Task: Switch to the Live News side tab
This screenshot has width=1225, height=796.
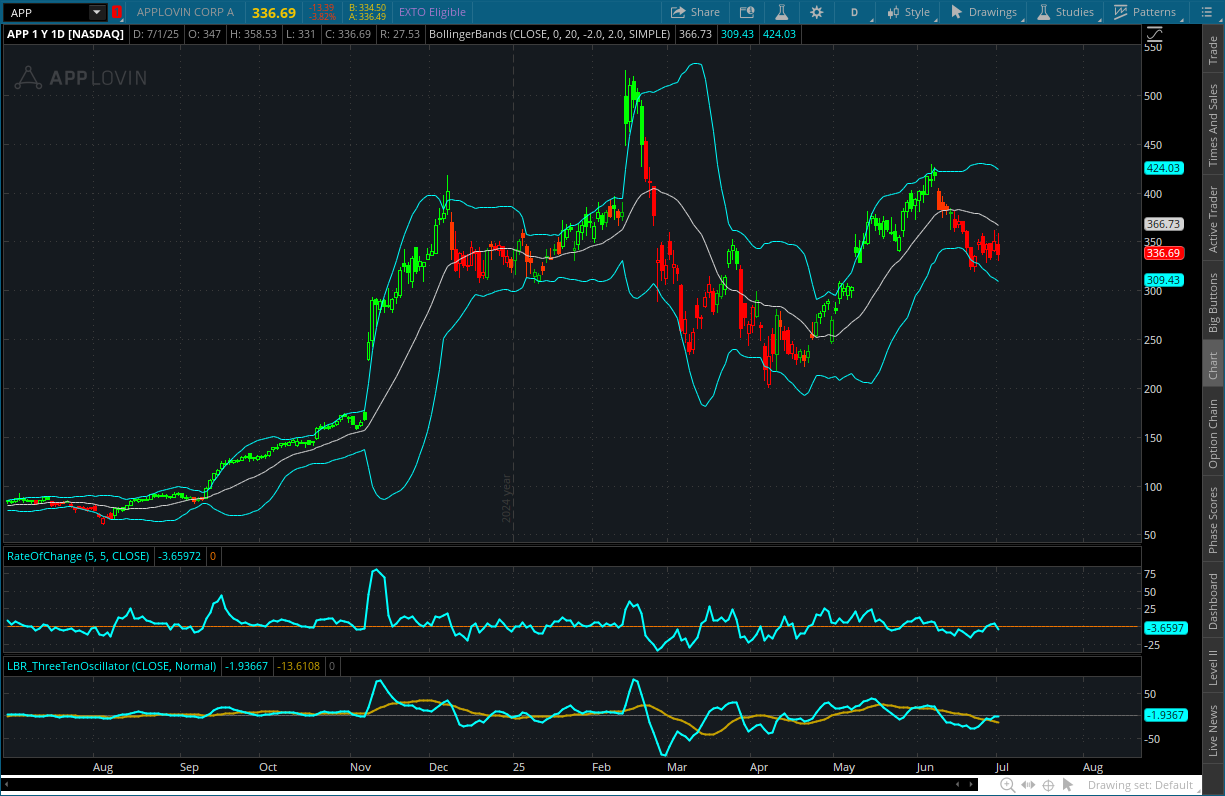Action: [1213, 731]
